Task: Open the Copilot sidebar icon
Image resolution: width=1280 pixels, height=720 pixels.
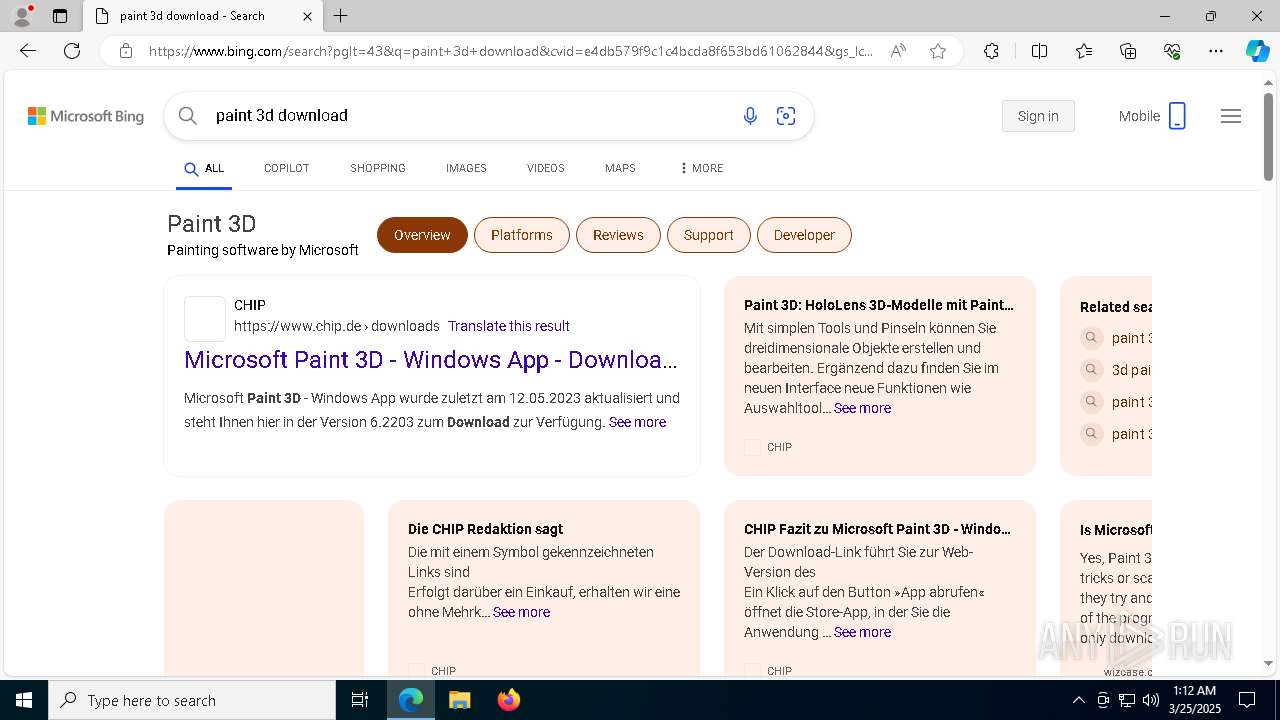Action: pyautogui.click(x=1257, y=51)
